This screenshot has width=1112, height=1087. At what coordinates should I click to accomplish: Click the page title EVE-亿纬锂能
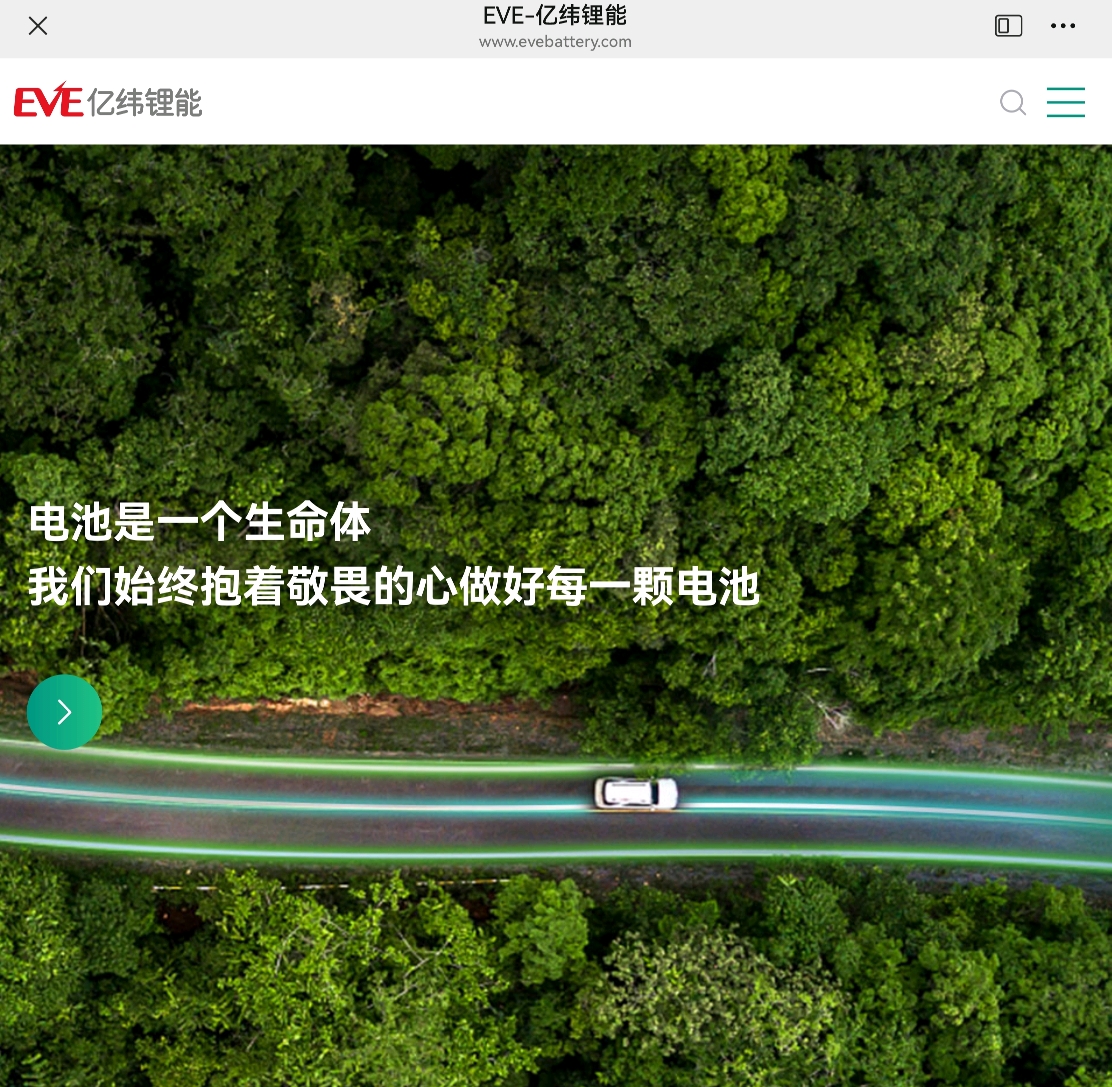(x=555, y=15)
